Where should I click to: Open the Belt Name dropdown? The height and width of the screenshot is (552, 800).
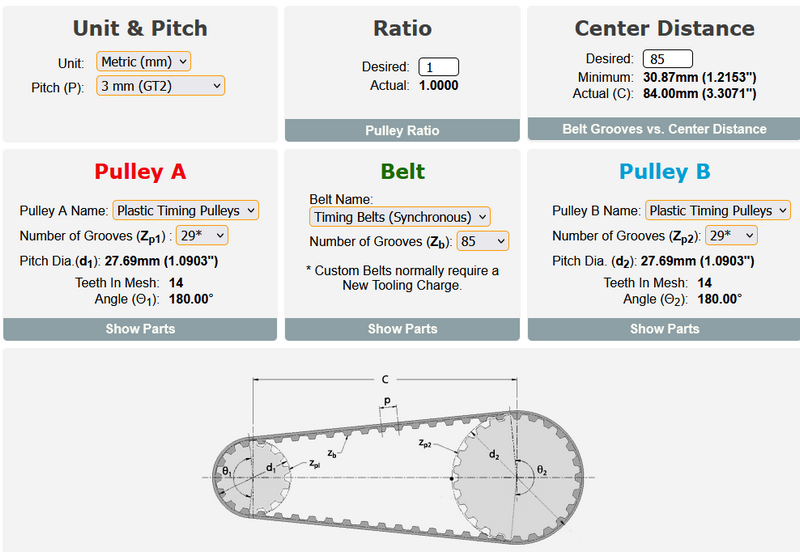point(399,217)
